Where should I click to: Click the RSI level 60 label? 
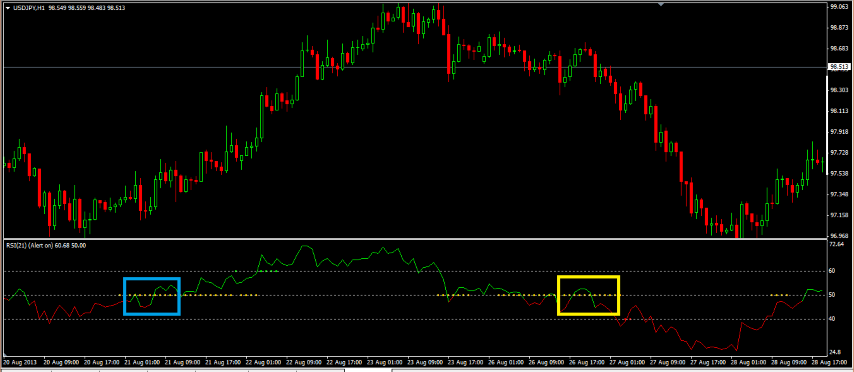tap(833, 271)
